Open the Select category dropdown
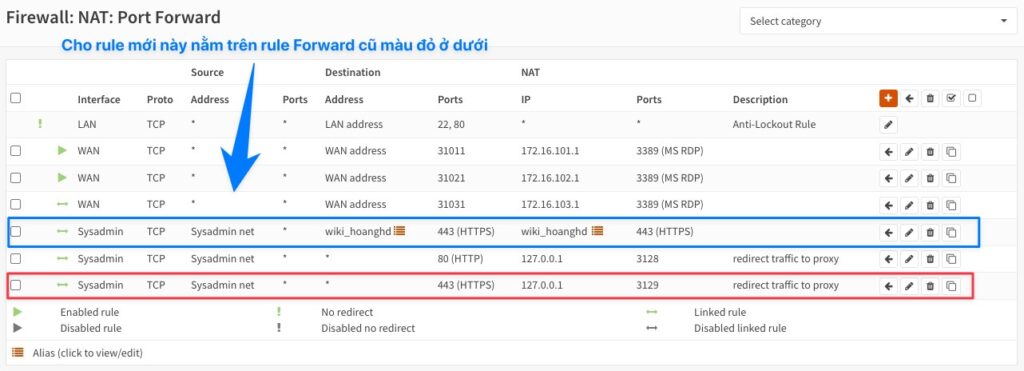This screenshot has width=1024, height=371. click(x=878, y=22)
